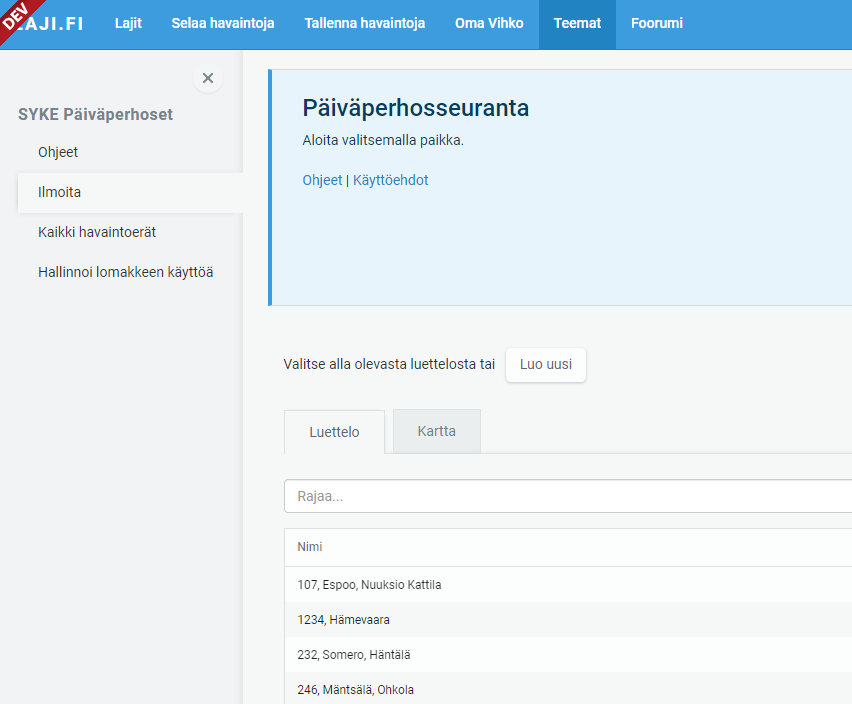Screen dimensions: 852x704
Task: Click the Luo uusi button
Action: (x=546, y=364)
